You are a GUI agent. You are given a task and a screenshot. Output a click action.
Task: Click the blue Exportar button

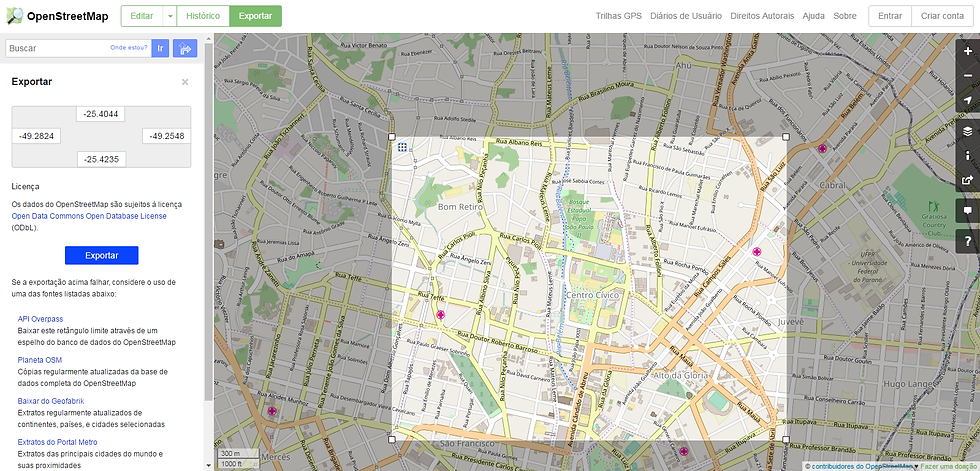click(101, 255)
